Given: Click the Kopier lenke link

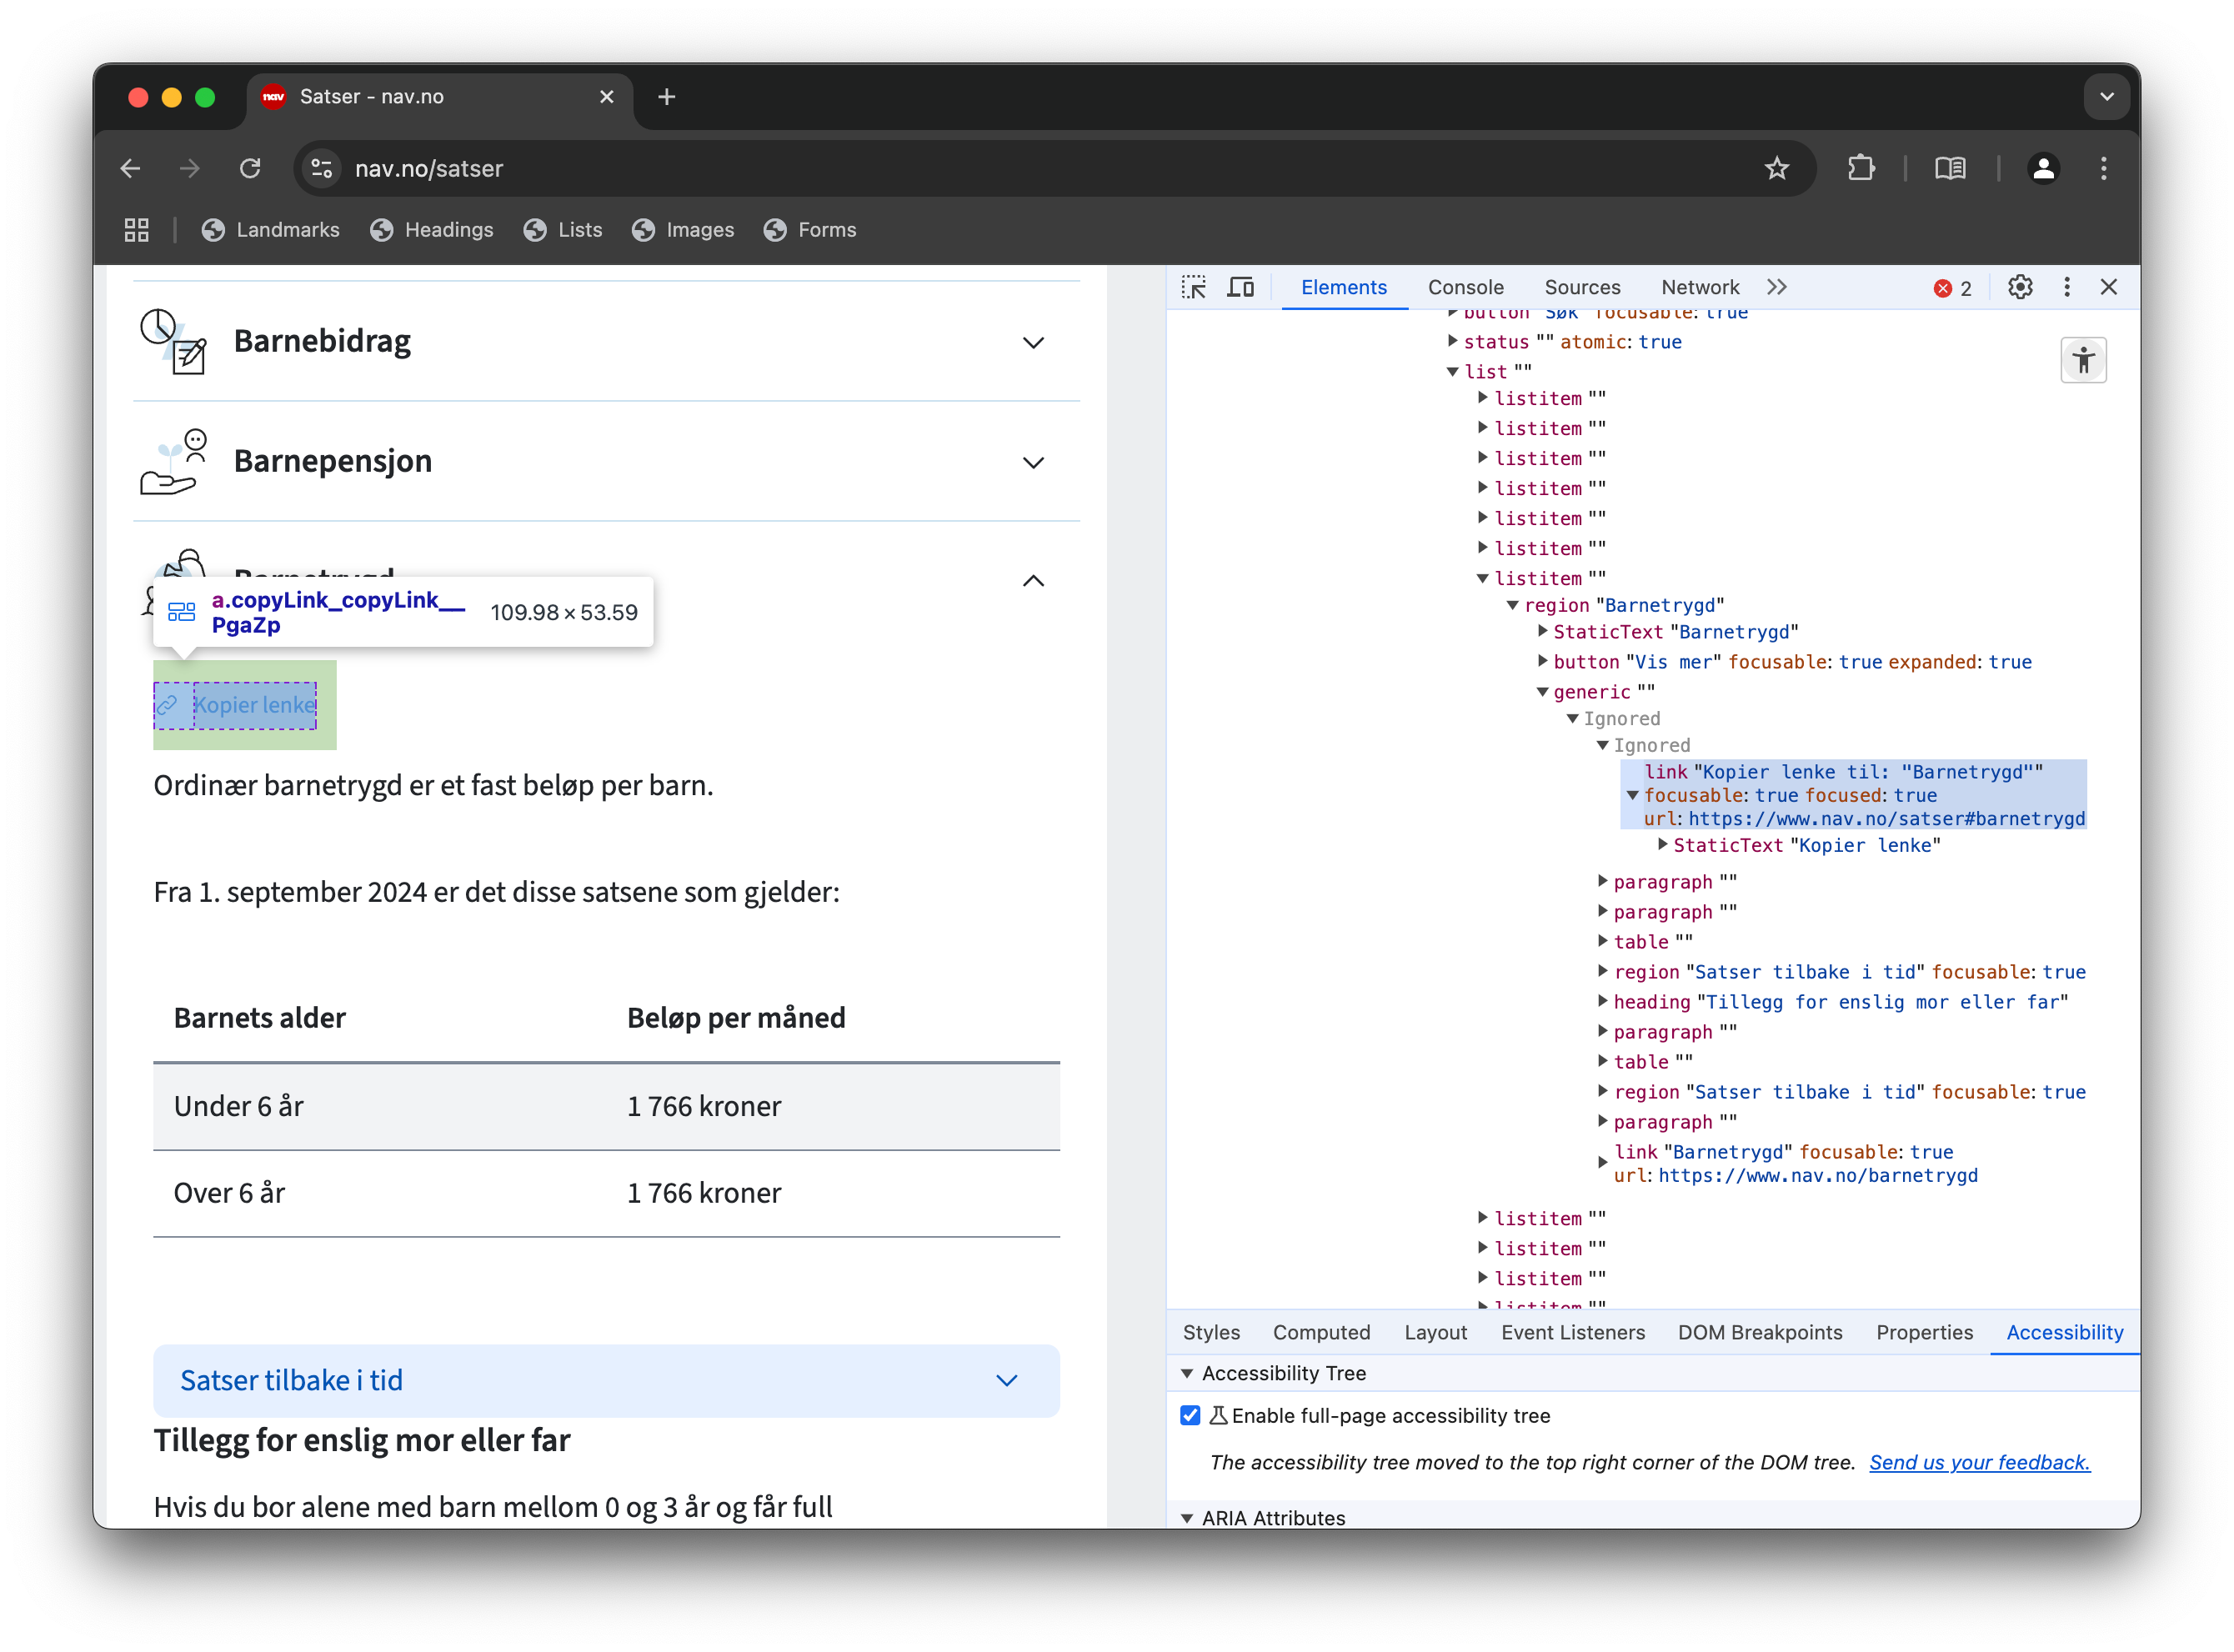Looking at the screenshot, I should coord(254,705).
